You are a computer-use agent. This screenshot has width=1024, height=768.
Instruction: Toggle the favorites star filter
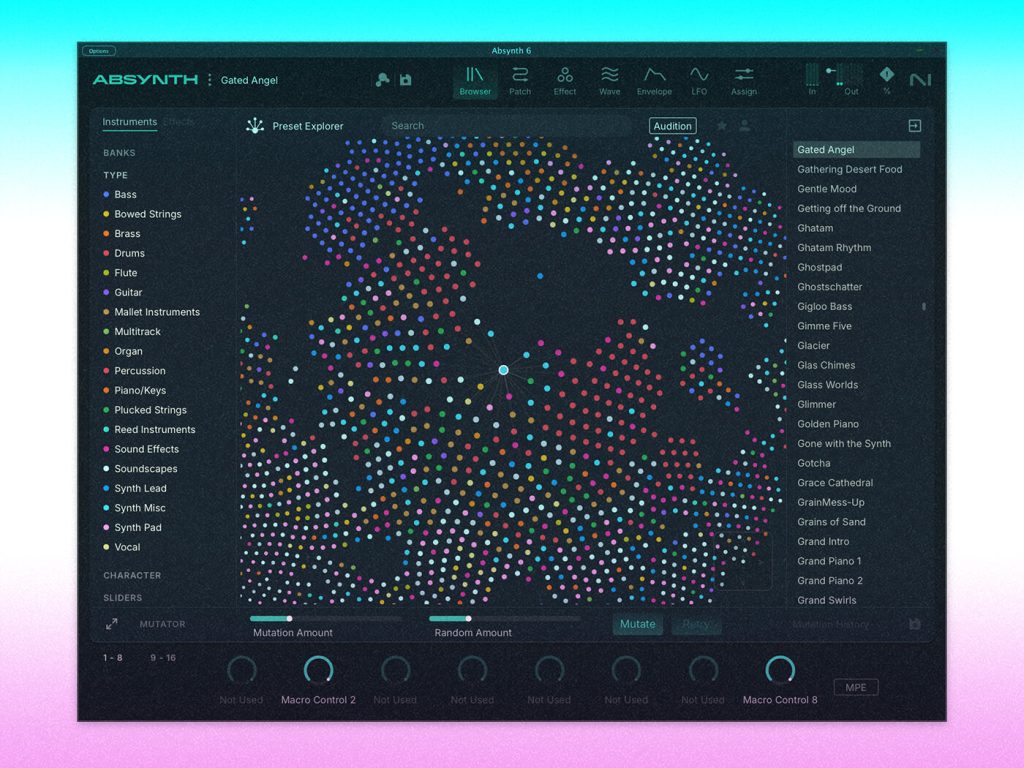coord(722,125)
